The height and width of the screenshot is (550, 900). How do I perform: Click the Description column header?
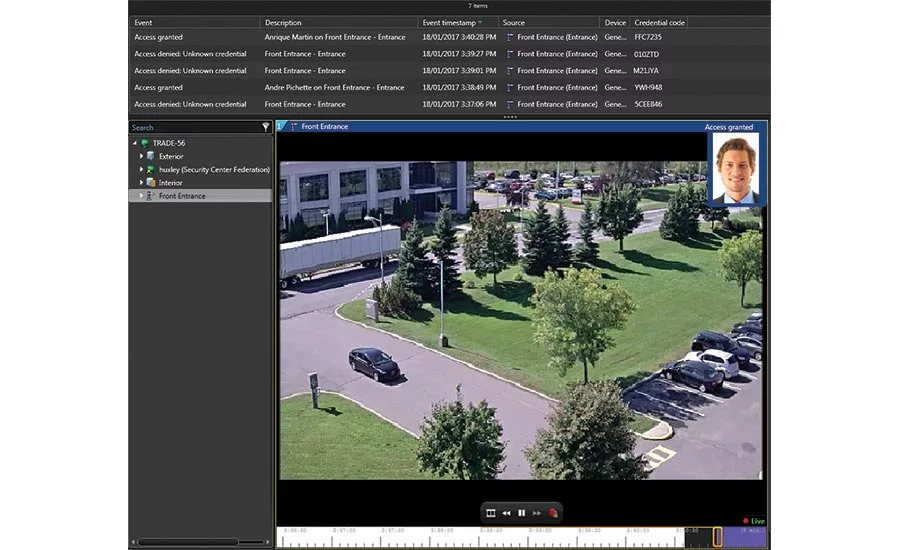coord(284,22)
